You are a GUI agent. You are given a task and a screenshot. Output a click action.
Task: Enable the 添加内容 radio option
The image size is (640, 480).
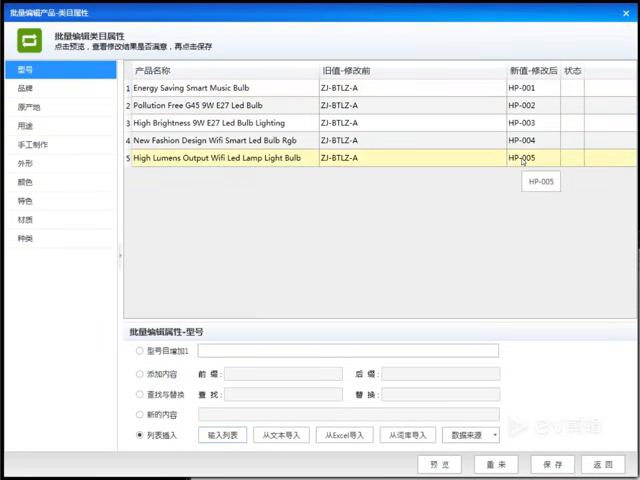[140, 374]
